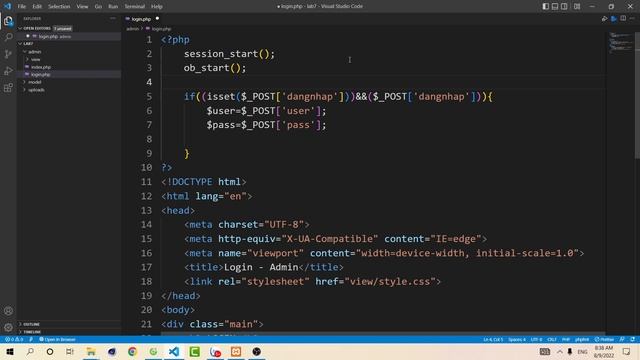Click the Spaces: 4 indentation setting
This screenshot has height=360, width=640.
(x=517, y=339)
